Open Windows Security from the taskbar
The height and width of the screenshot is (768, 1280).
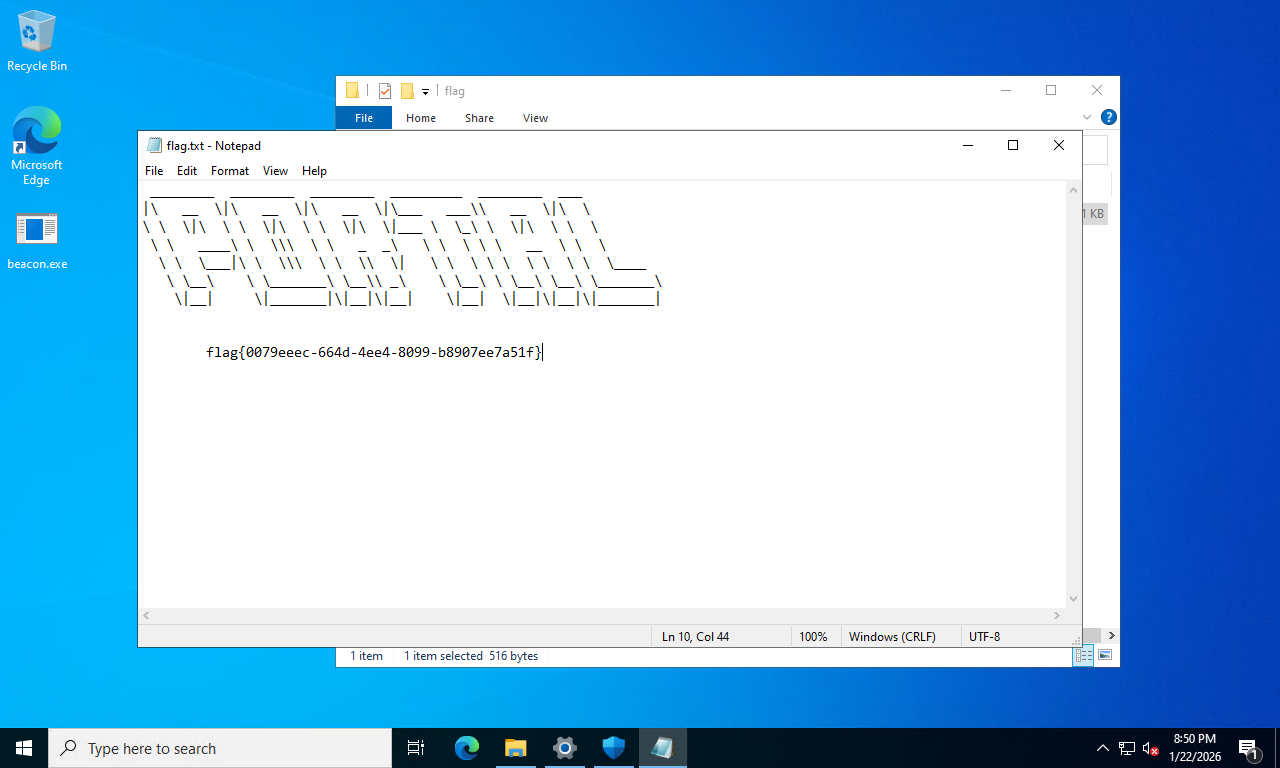click(x=613, y=748)
